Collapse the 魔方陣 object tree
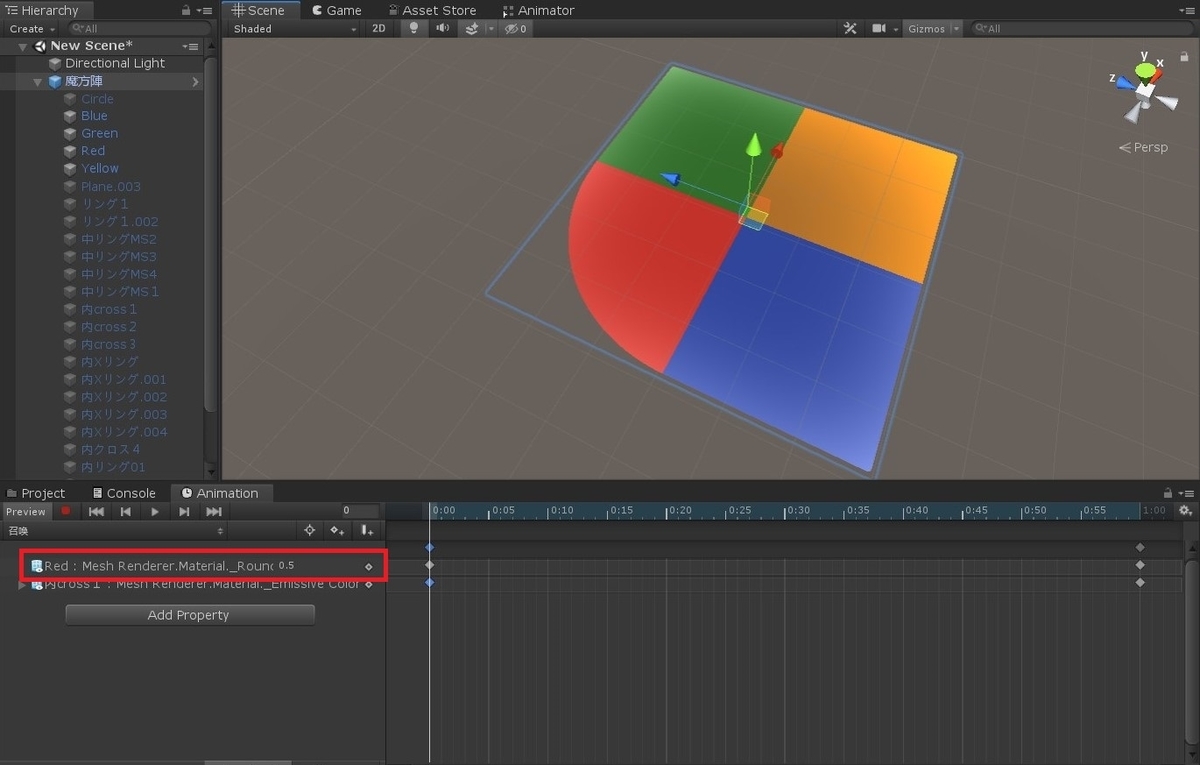This screenshot has width=1200, height=765. [x=39, y=81]
